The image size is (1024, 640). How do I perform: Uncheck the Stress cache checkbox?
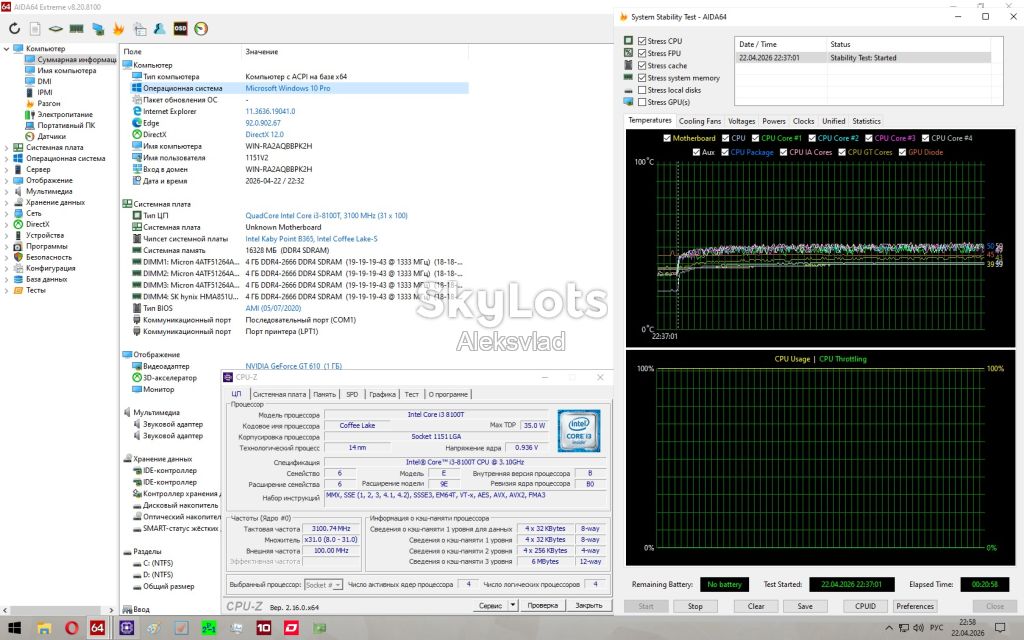pyautogui.click(x=642, y=66)
